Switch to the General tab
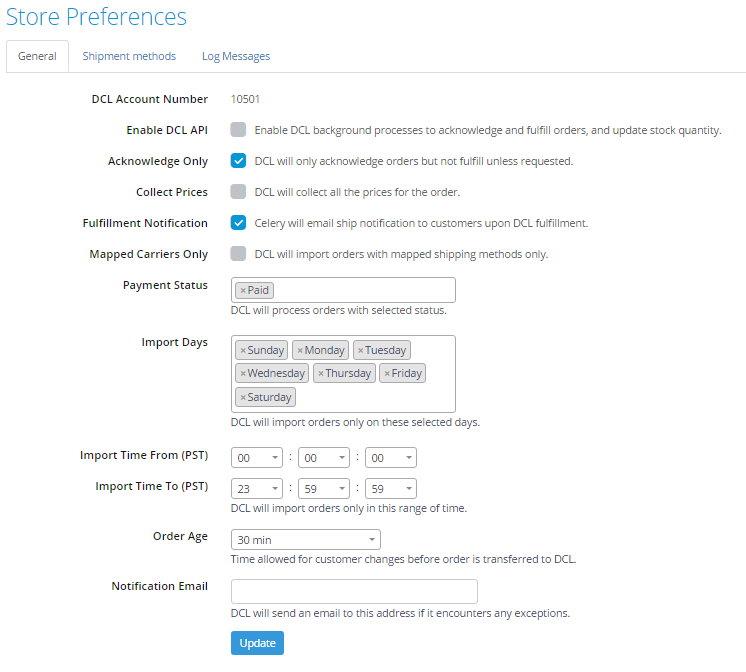This screenshot has width=746, height=672. [37, 56]
